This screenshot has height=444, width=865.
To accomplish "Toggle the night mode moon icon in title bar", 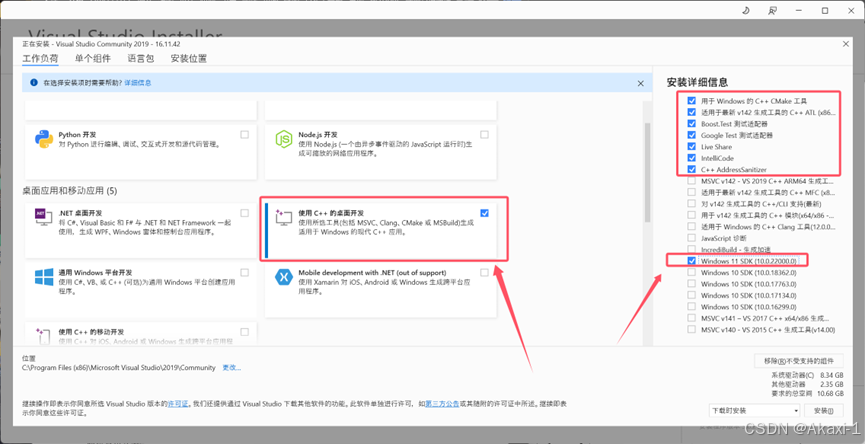I will pos(745,10).
